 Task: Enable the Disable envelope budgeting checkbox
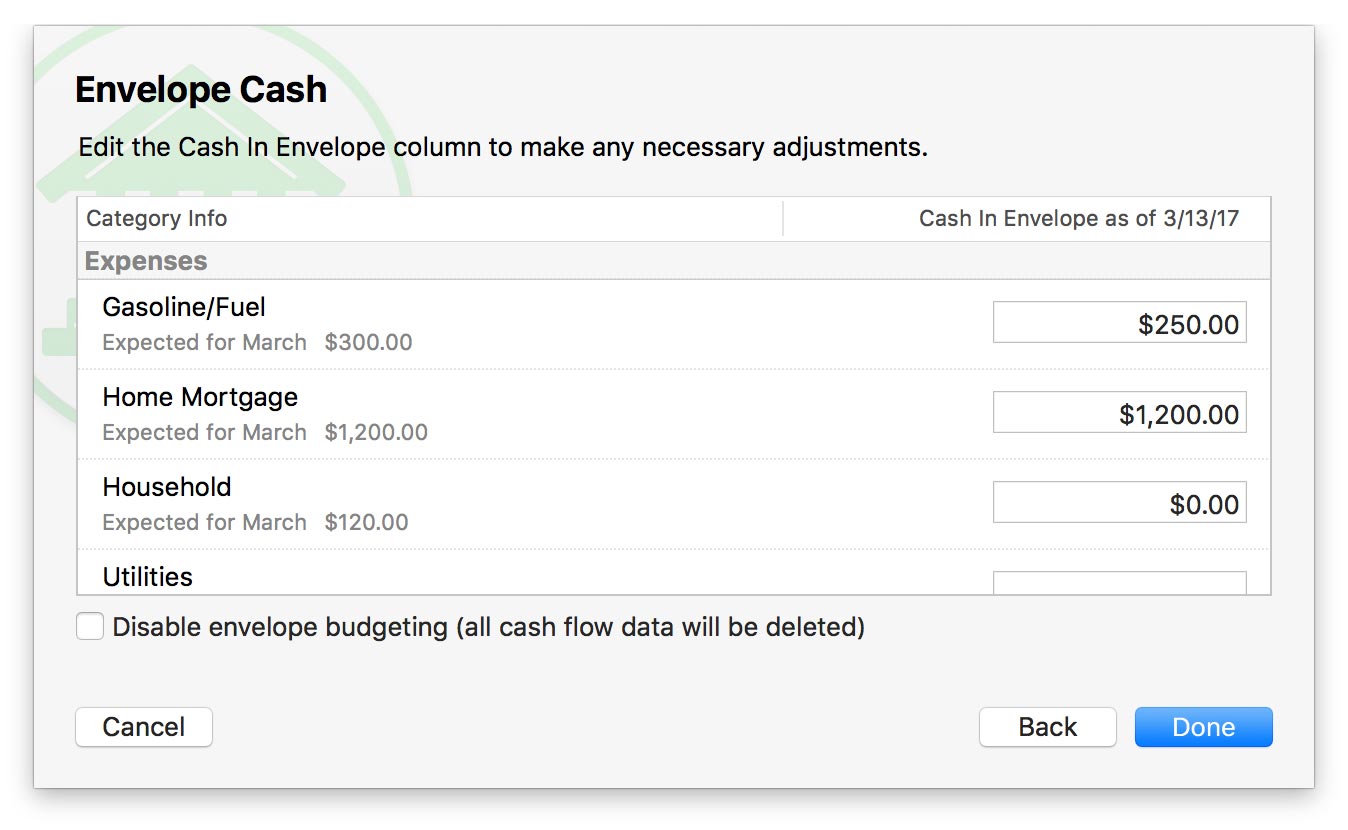[x=90, y=627]
